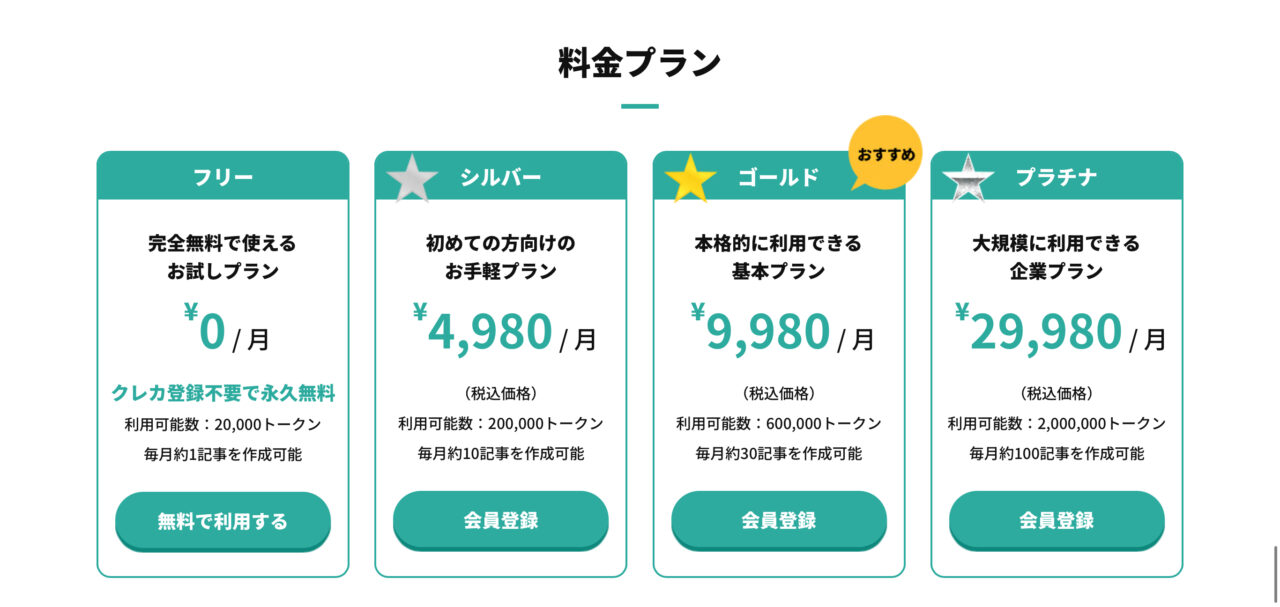This screenshot has width=1280, height=607.
Task: Click the ¥4,980 price on シルバー plan
Action: tap(490, 330)
